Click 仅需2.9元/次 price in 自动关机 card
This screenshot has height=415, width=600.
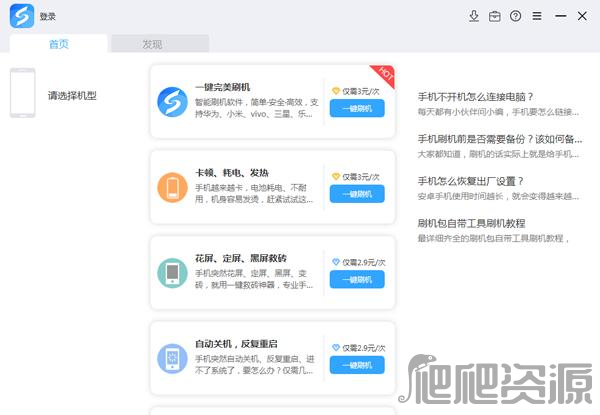tap(364, 348)
